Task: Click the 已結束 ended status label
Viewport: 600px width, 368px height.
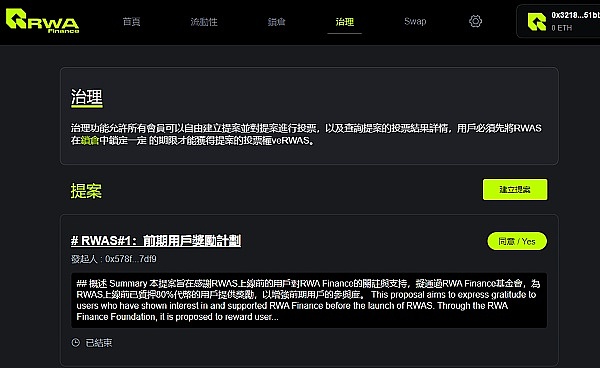Action: (99, 343)
